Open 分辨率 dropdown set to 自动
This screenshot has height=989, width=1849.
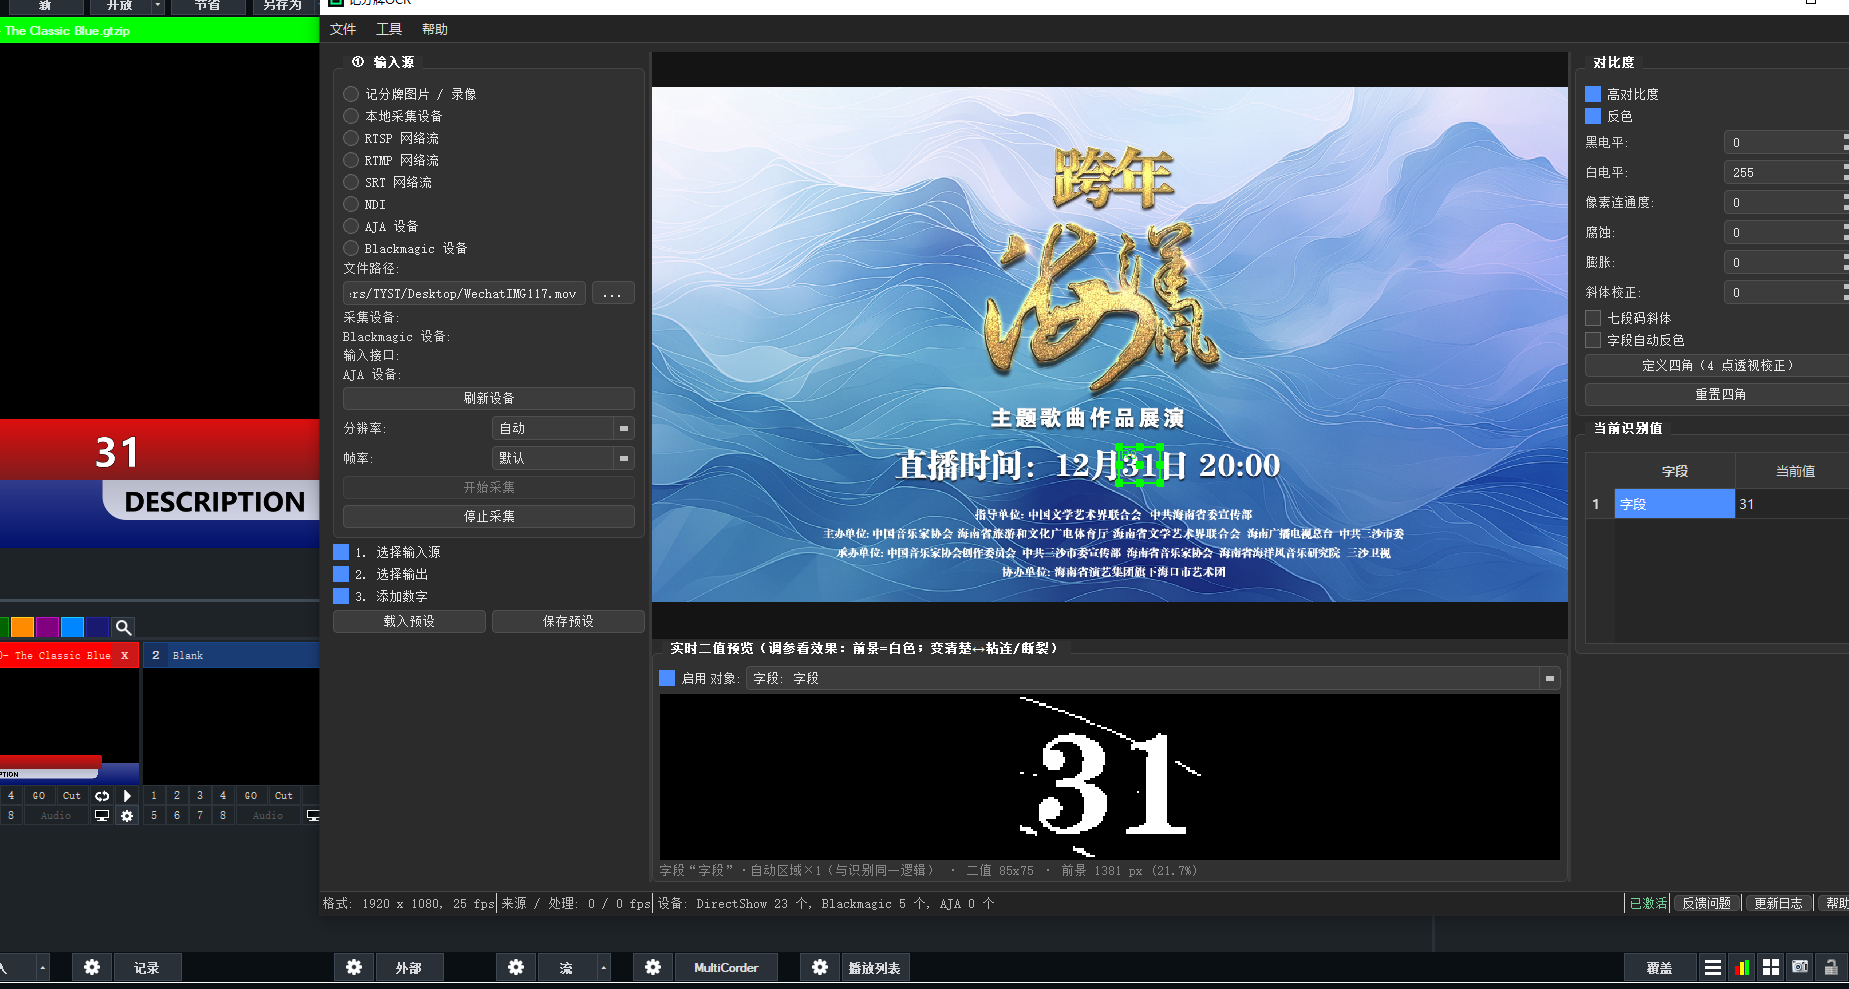click(x=564, y=428)
